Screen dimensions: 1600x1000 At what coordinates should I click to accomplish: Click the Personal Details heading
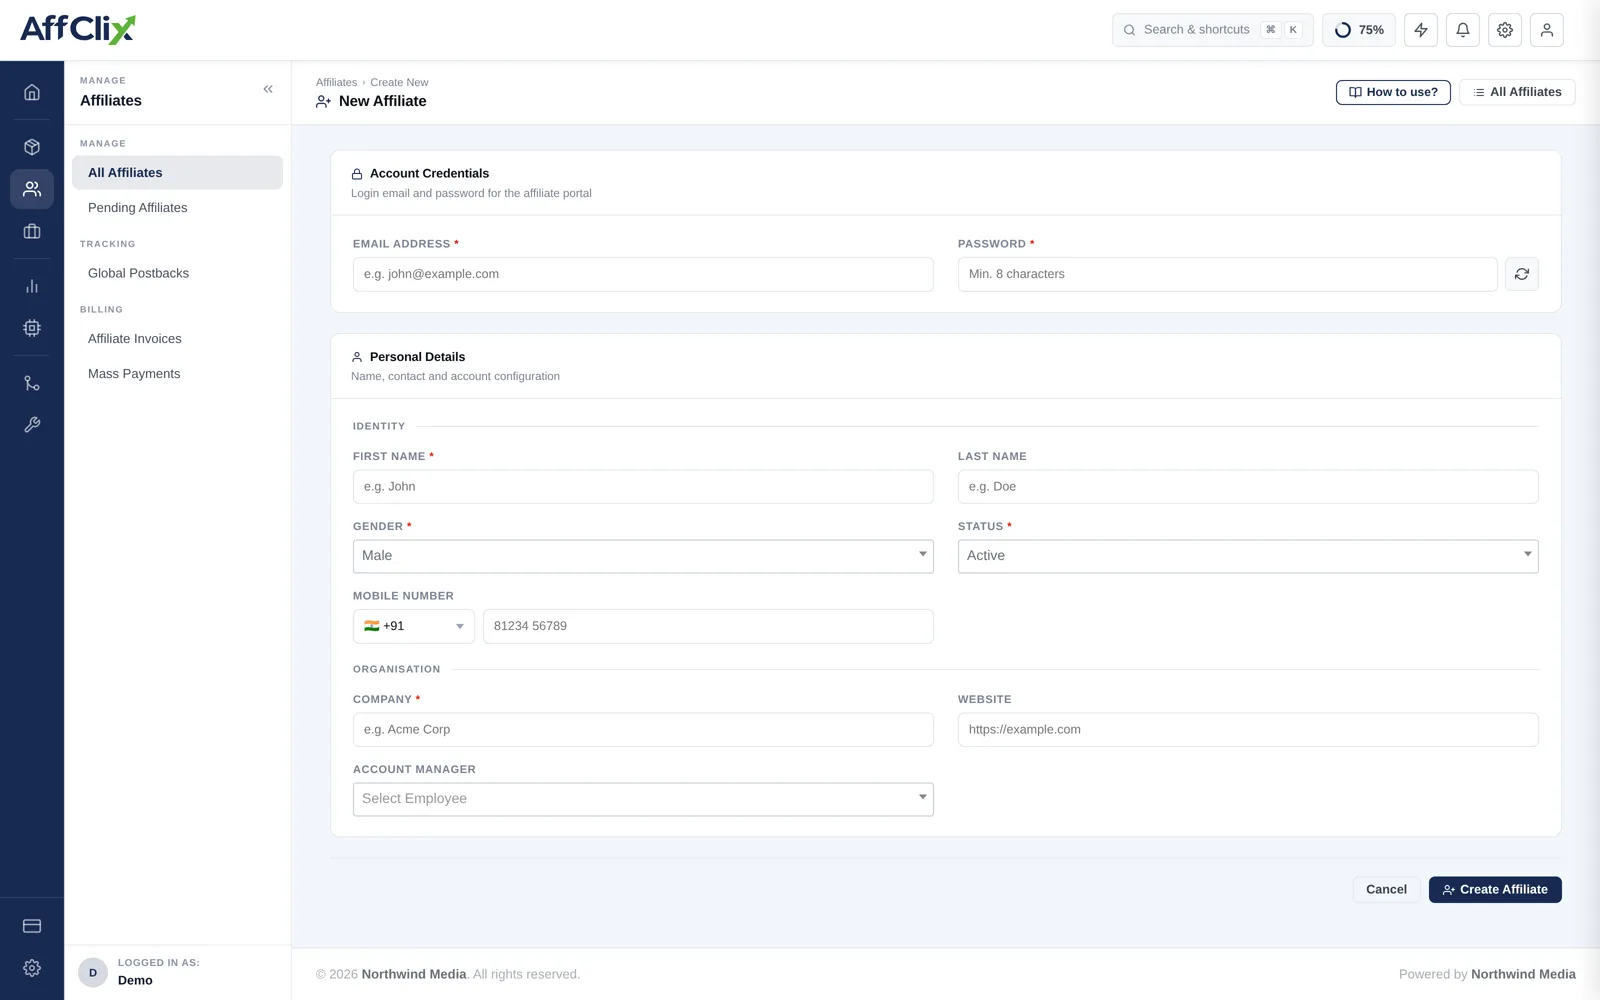point(417,357)
